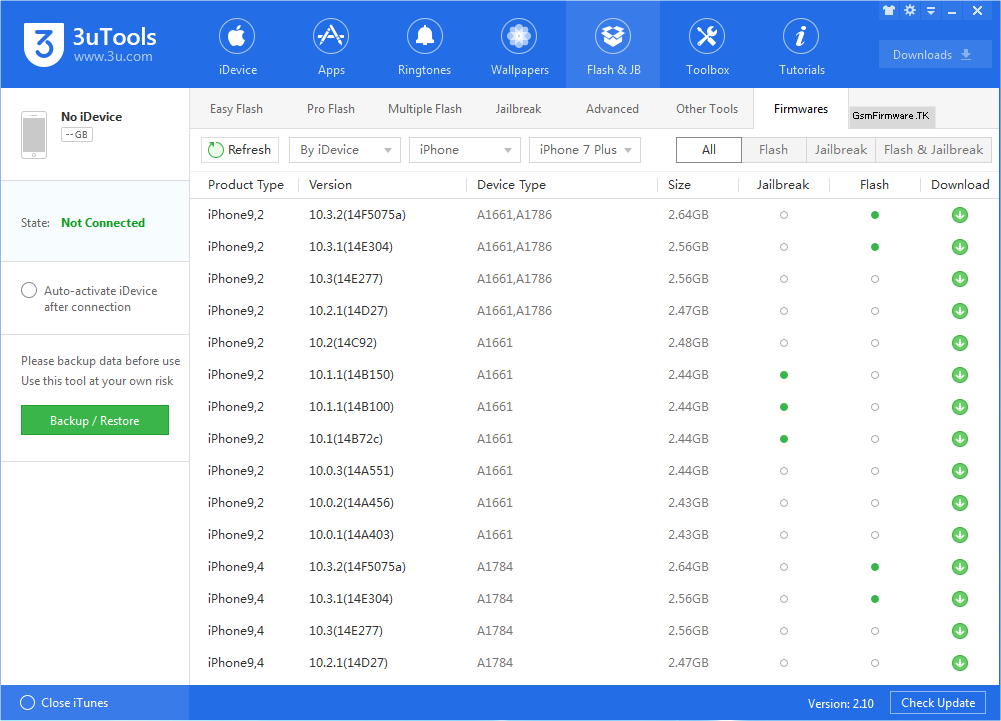Click Device Type A1784 for iPhone9,4 10.3(14E277)
This screenshot has width=1001, height=721.
(495, 630)
